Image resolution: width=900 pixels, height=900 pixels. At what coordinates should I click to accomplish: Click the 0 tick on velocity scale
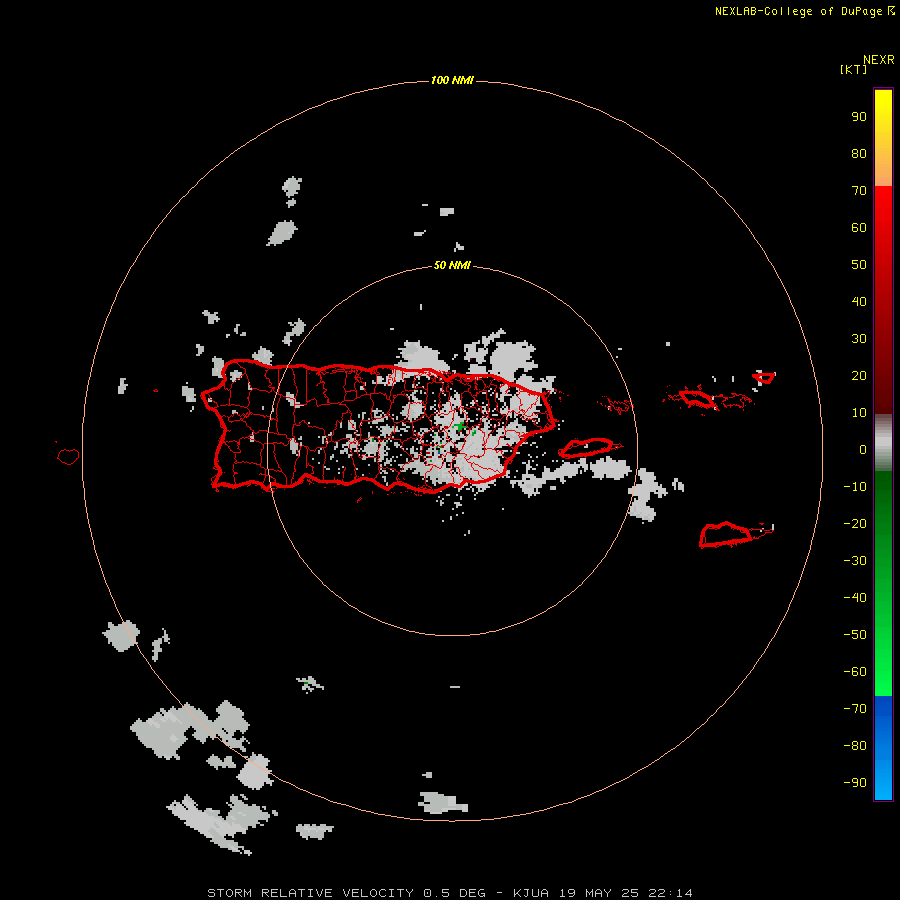pyautogui.click(x=863, y=449)
